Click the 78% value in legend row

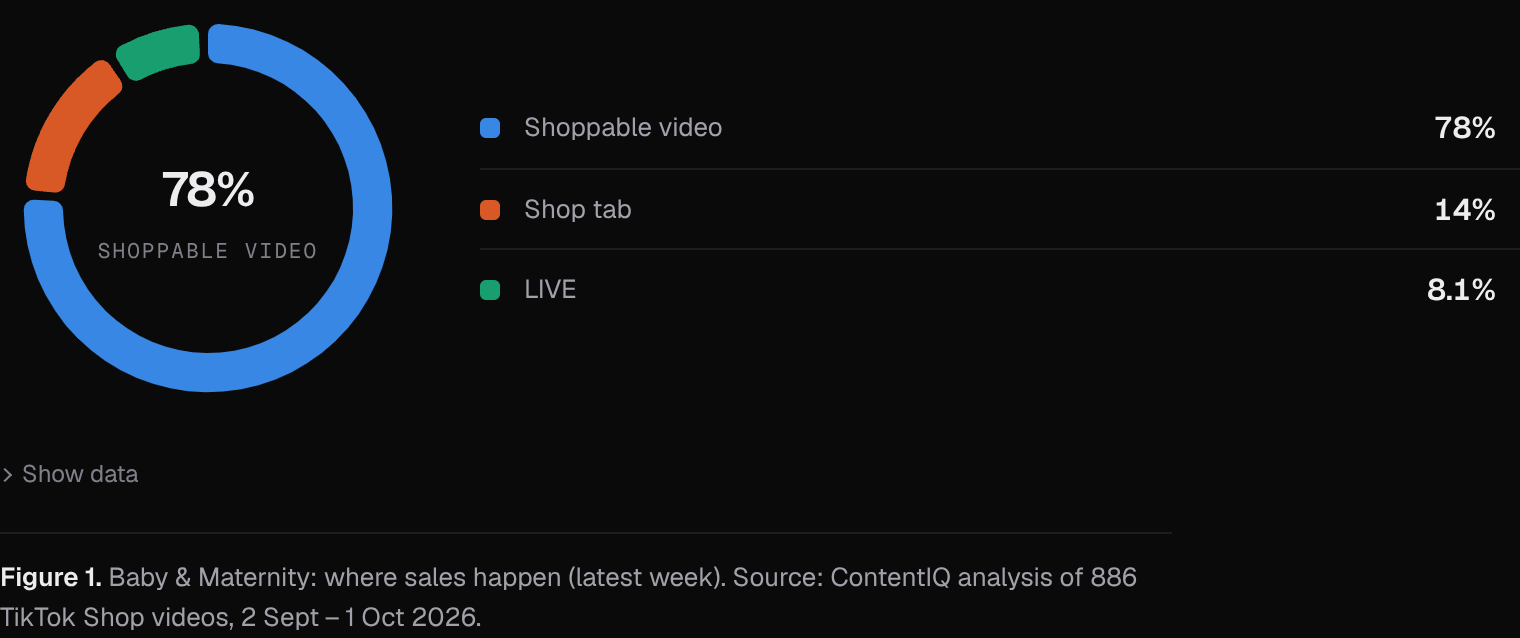[x=1465, y=128]
